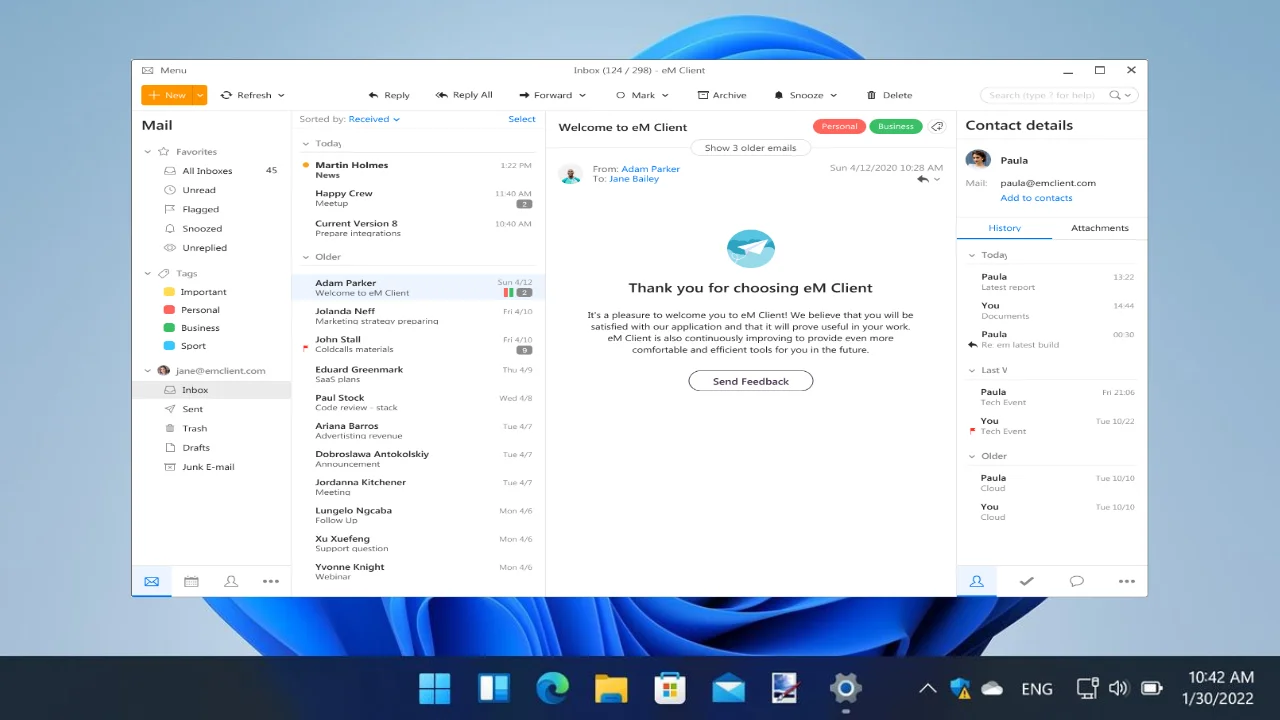Switch to the Attachments tab

(1099, 228)
